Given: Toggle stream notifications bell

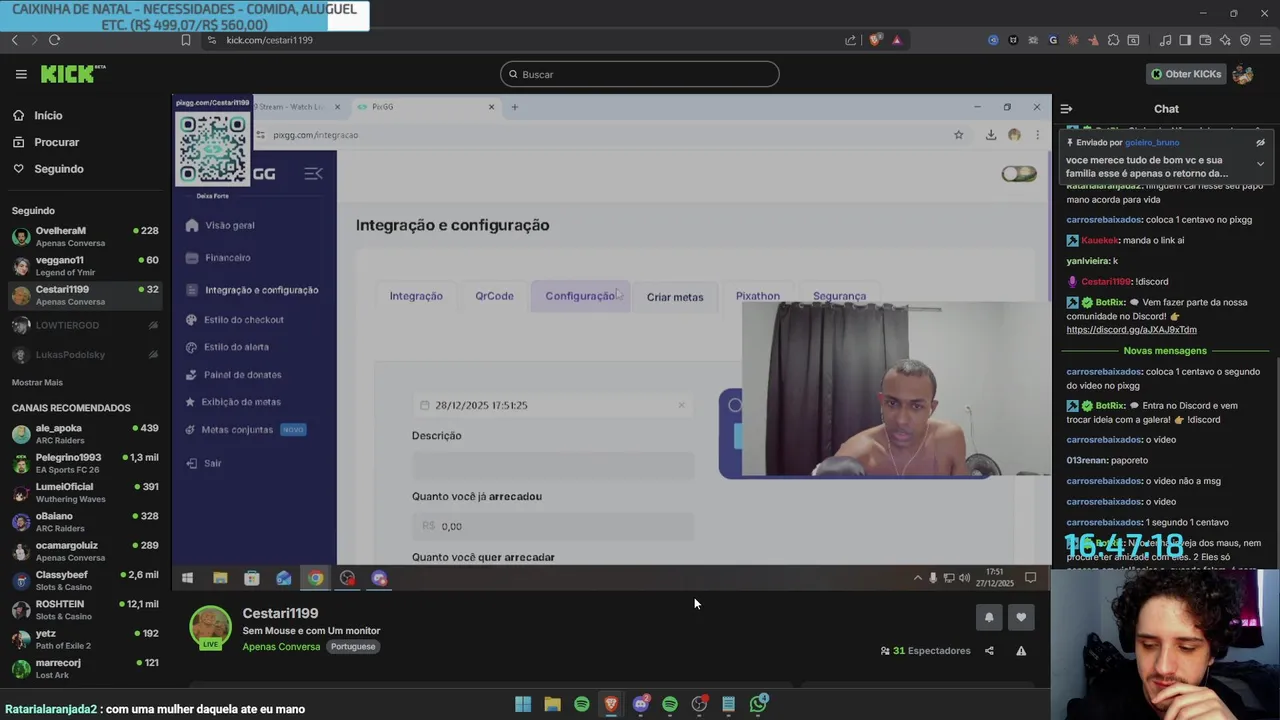Looking at the screenshot, I should 989,617.
